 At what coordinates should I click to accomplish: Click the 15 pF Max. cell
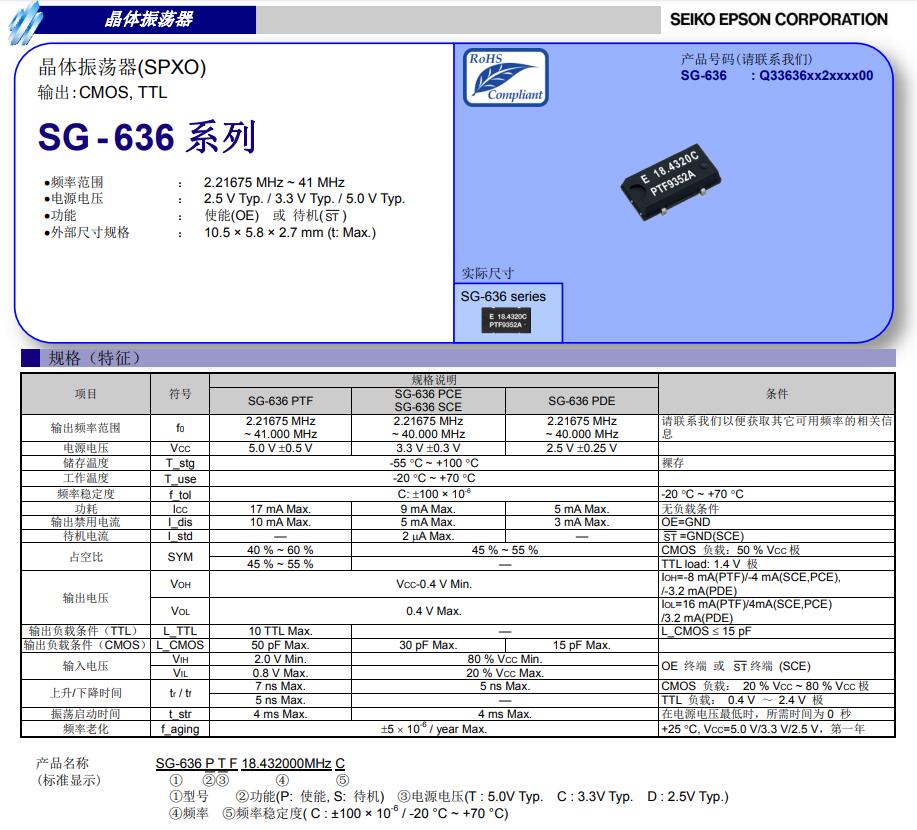tap(582, 645)
